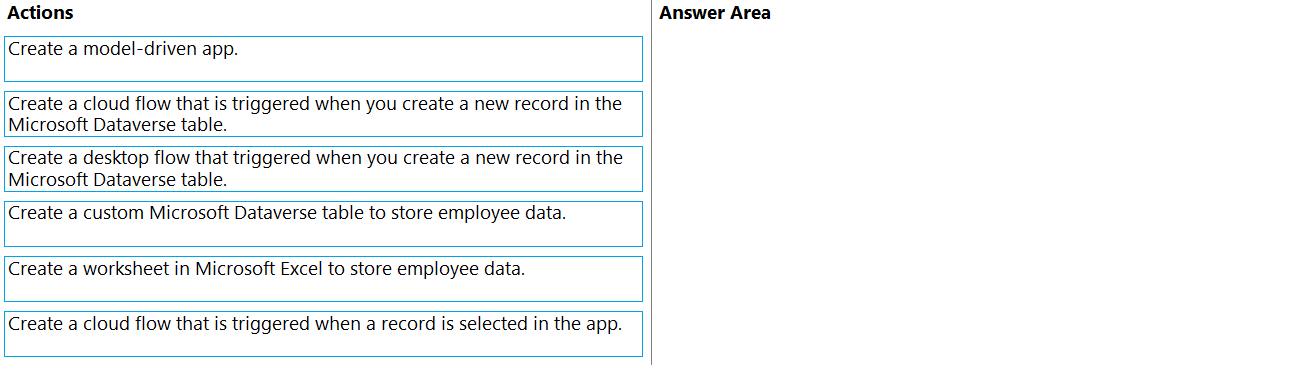Select the custom Microsoft Dataverse table action
Screen dimensions: 1298x365
323,224
